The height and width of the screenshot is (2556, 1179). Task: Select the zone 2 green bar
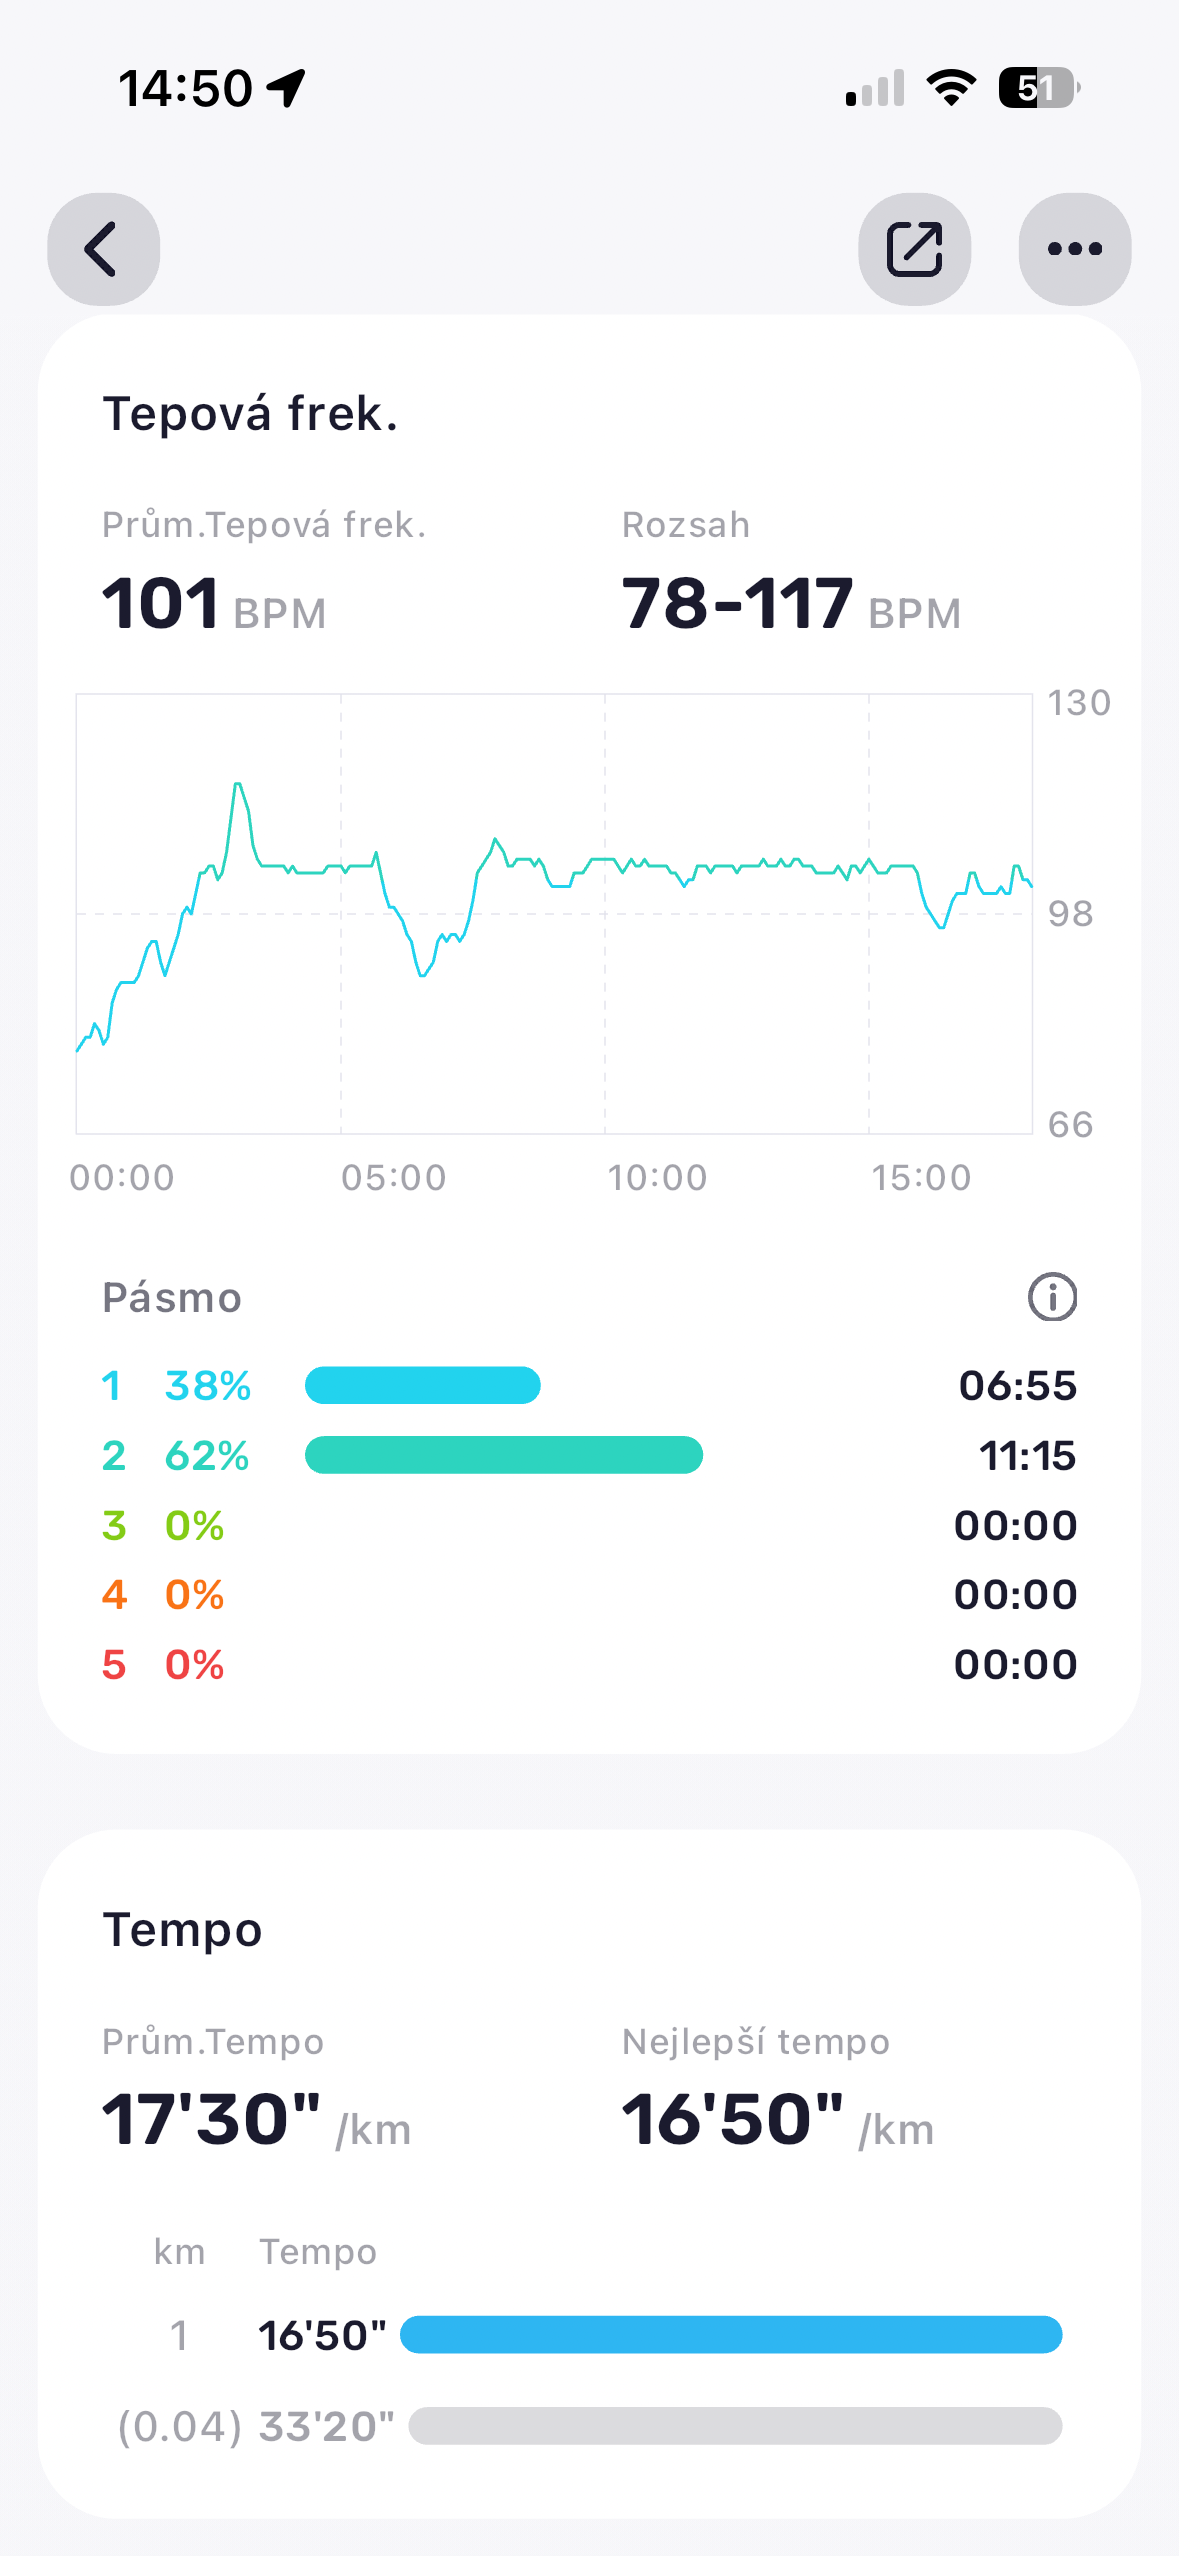[503, 1455]
